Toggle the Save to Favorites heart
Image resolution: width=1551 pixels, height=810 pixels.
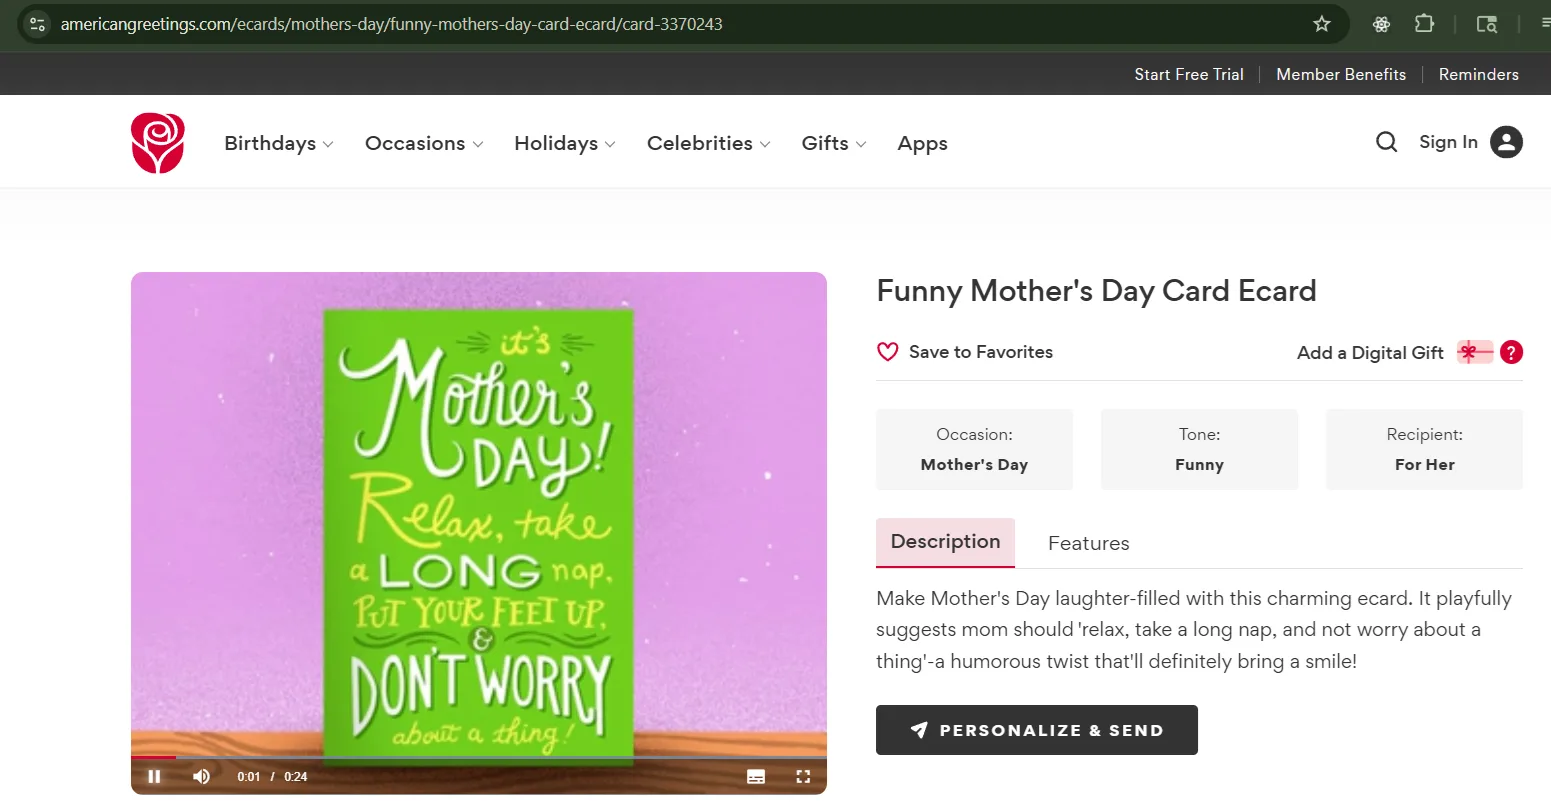887,352
